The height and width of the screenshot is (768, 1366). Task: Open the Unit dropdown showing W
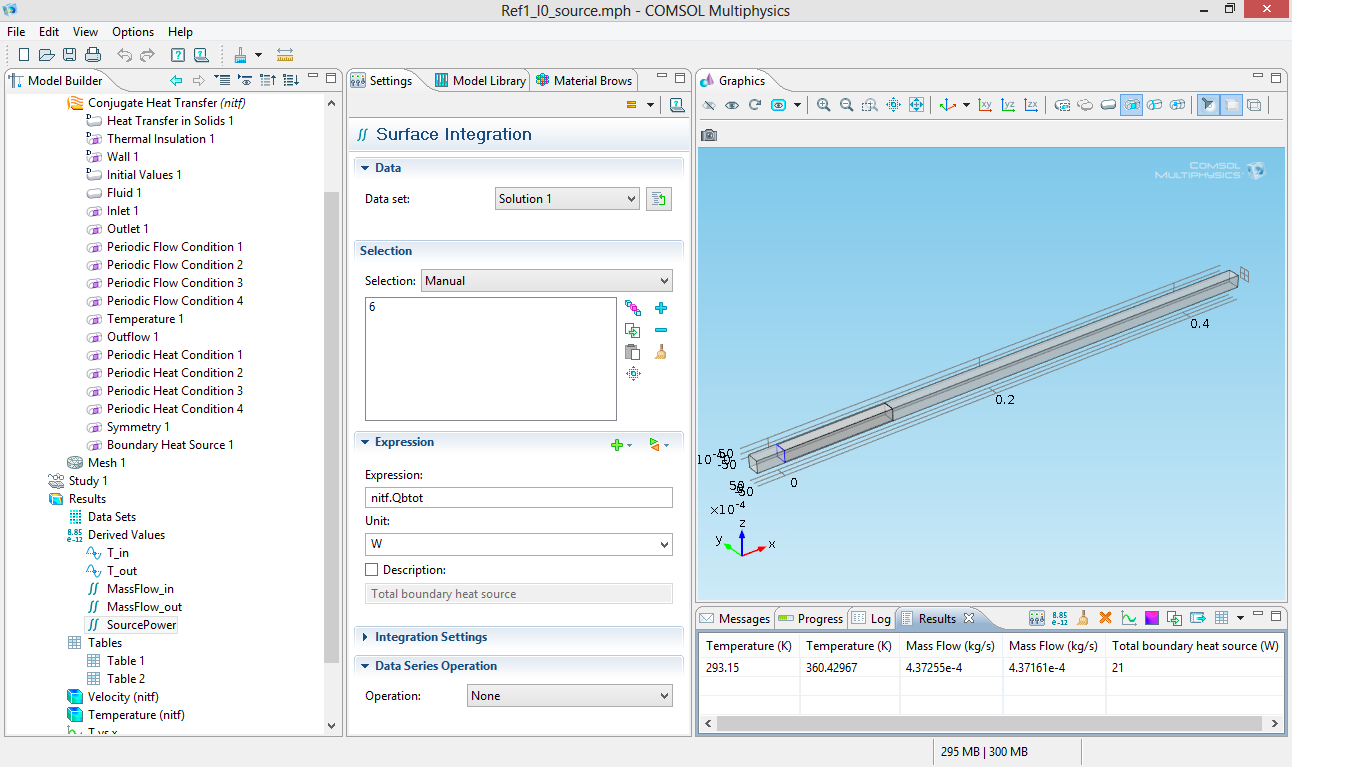pos(518,545)
